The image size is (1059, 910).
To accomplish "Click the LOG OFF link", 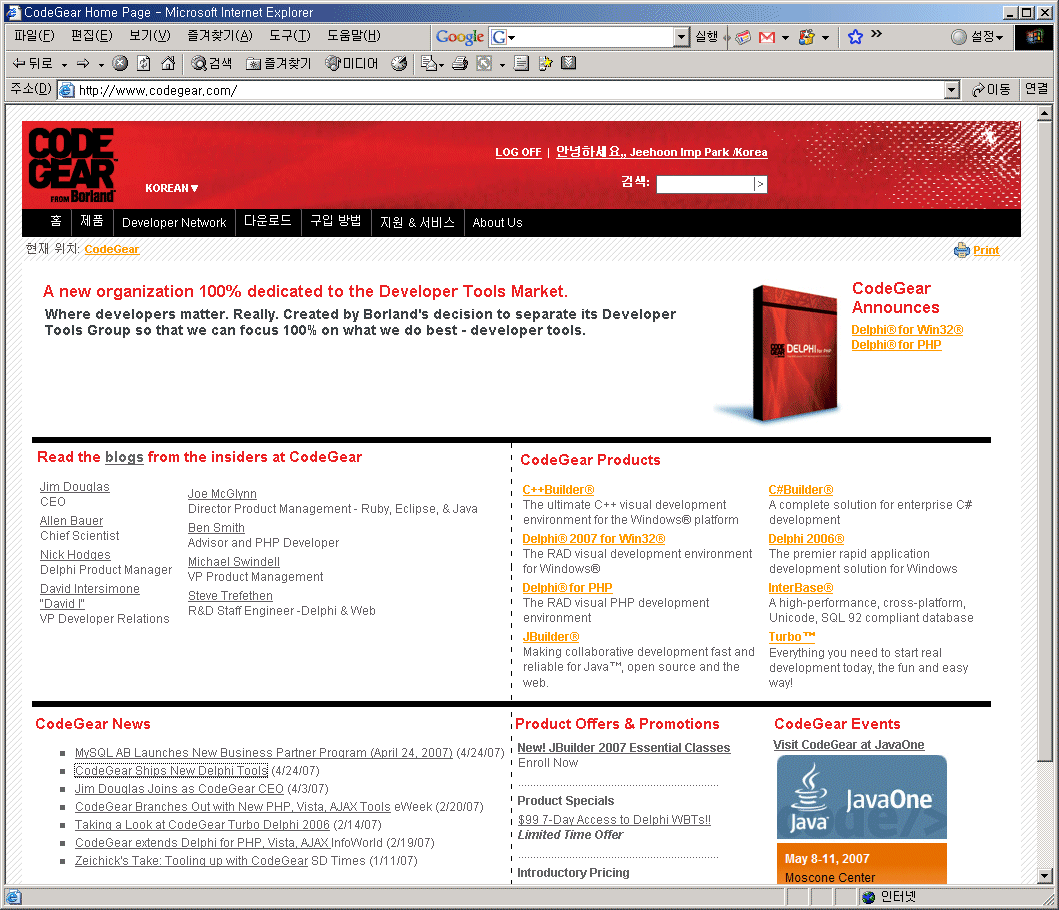I will 518,153.
